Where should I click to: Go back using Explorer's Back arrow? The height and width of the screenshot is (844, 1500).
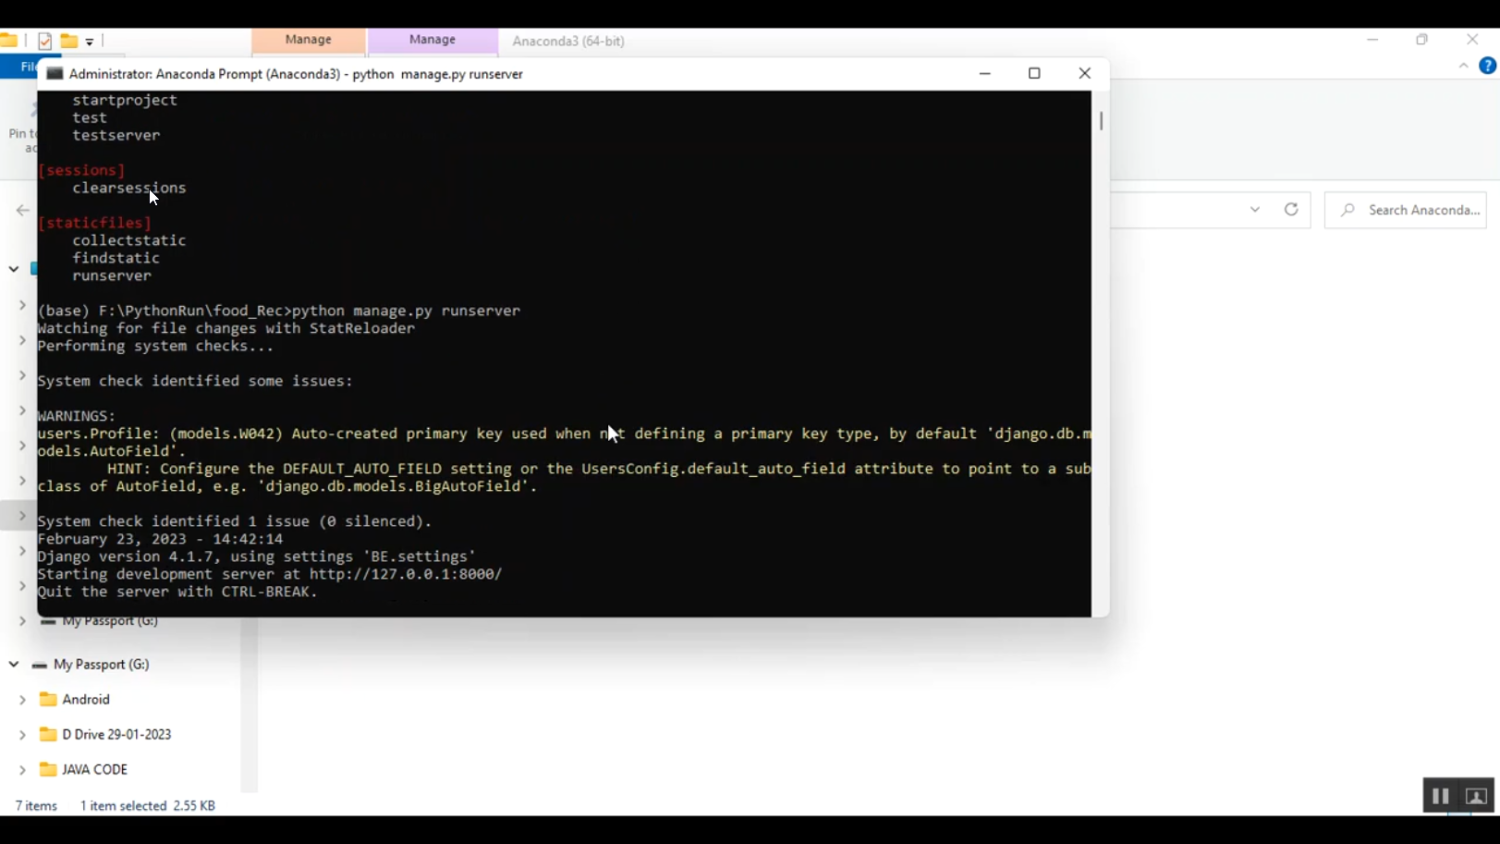(22, 210)
